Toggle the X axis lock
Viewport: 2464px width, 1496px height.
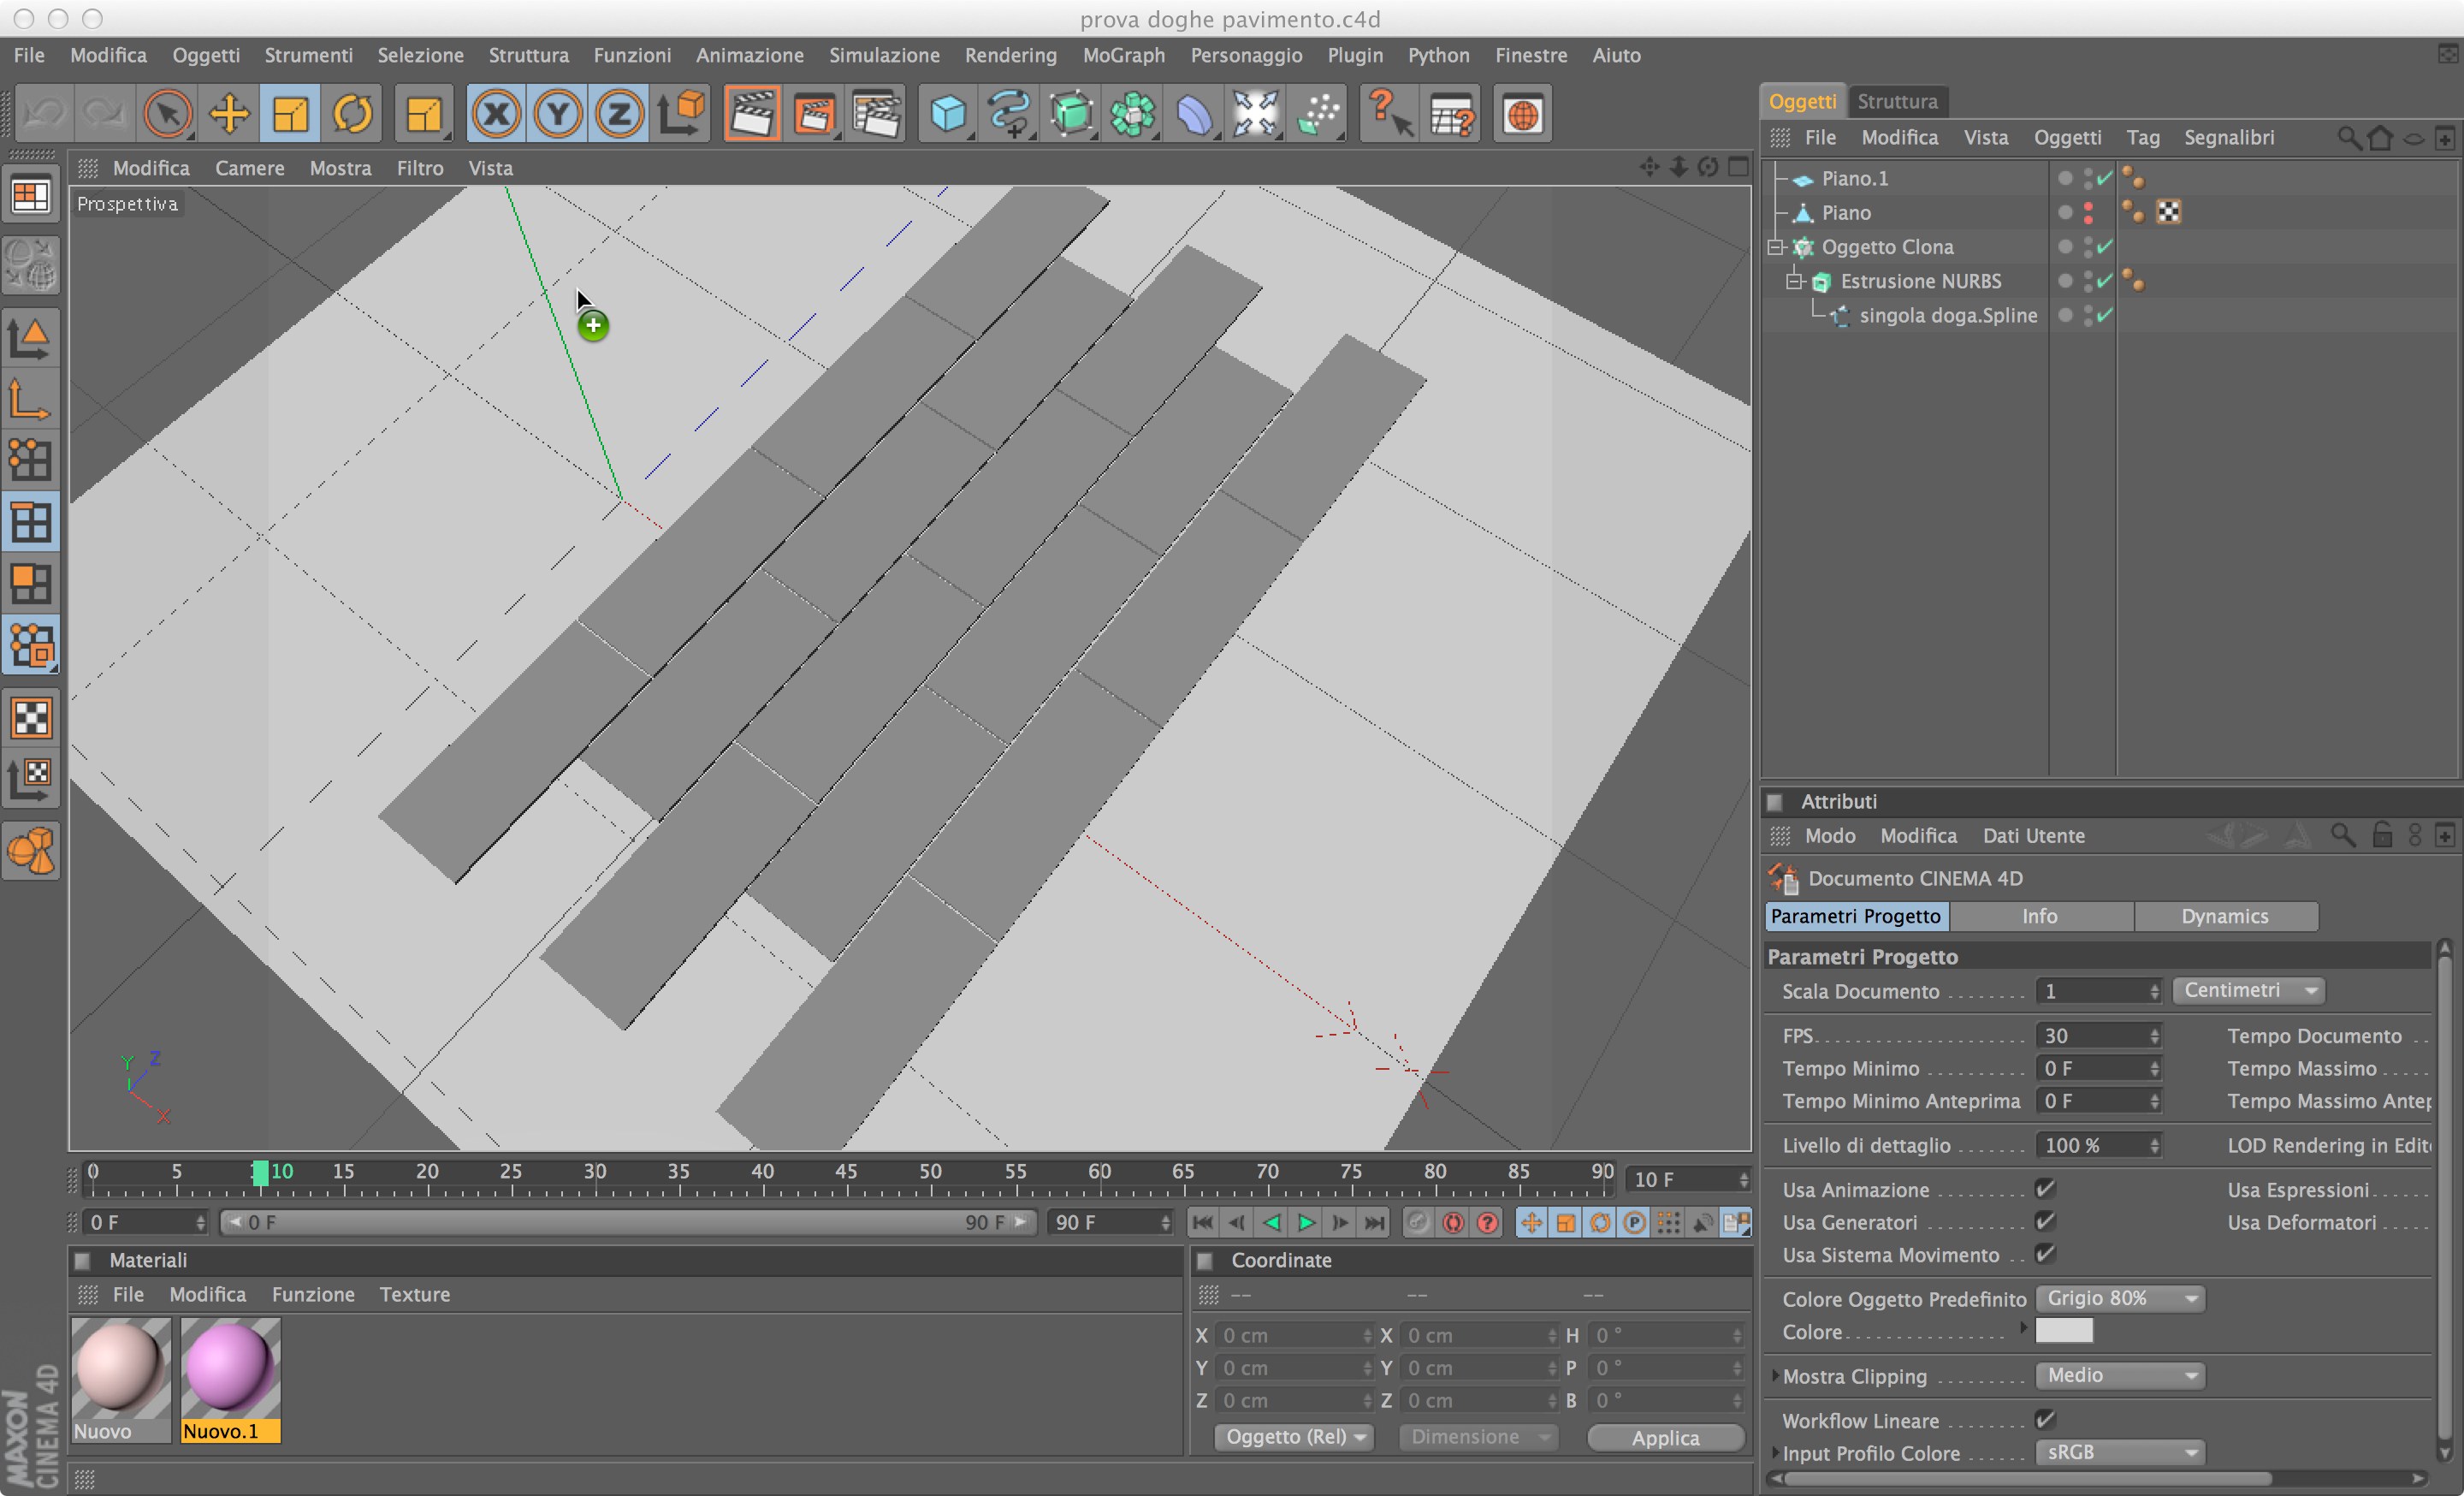[496, 114]
